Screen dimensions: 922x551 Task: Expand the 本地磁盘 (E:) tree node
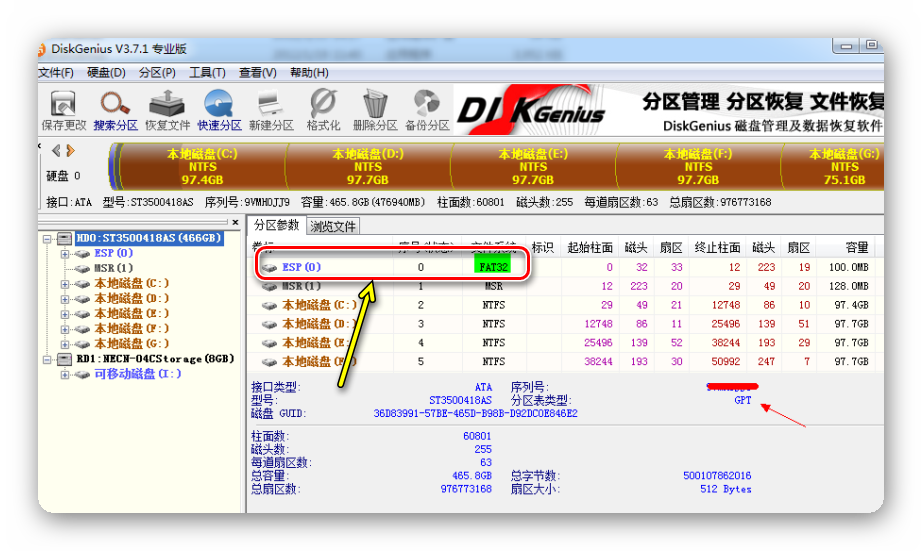pyautogui.click(x=65, y=315)
